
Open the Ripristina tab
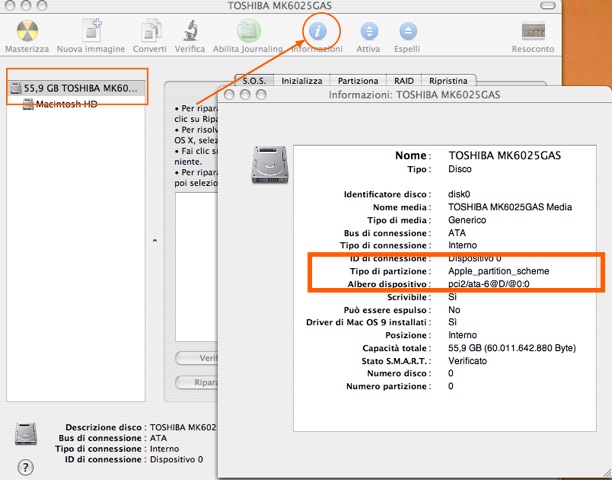pyautogui.click(x=448, y=80)
